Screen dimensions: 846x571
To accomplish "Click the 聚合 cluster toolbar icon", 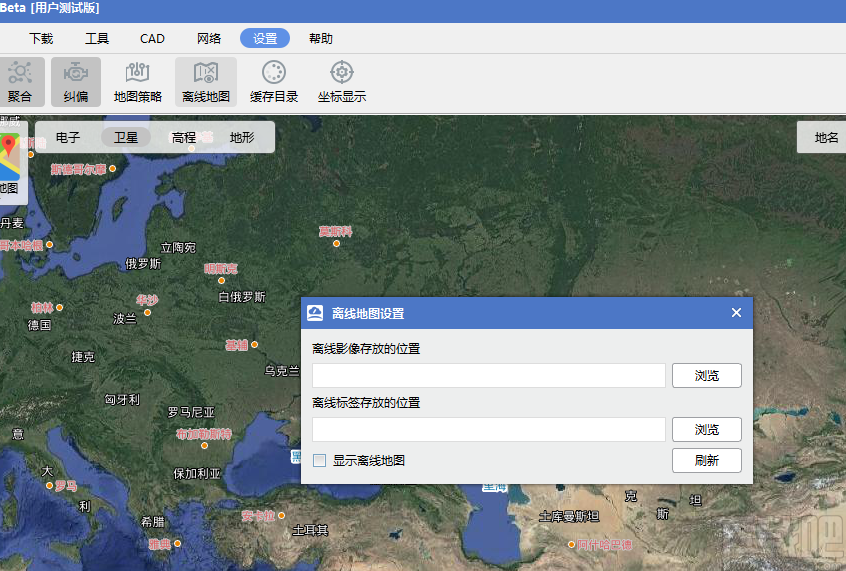I will [20, 81].
